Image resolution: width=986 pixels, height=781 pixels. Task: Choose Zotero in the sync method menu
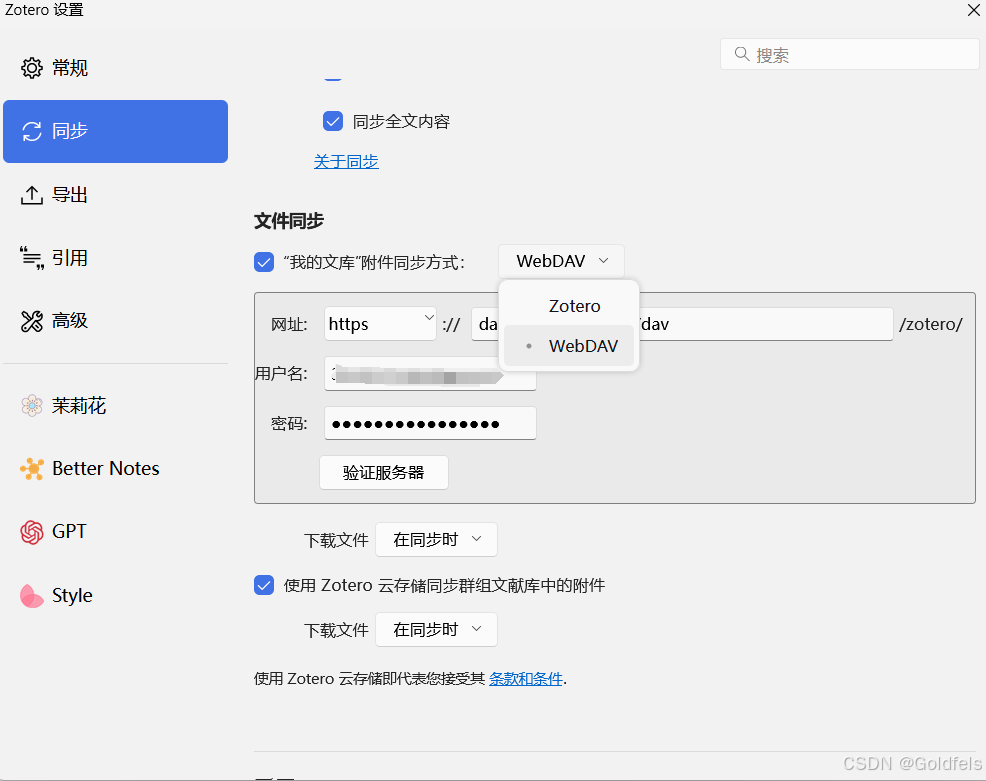[569, 306]
